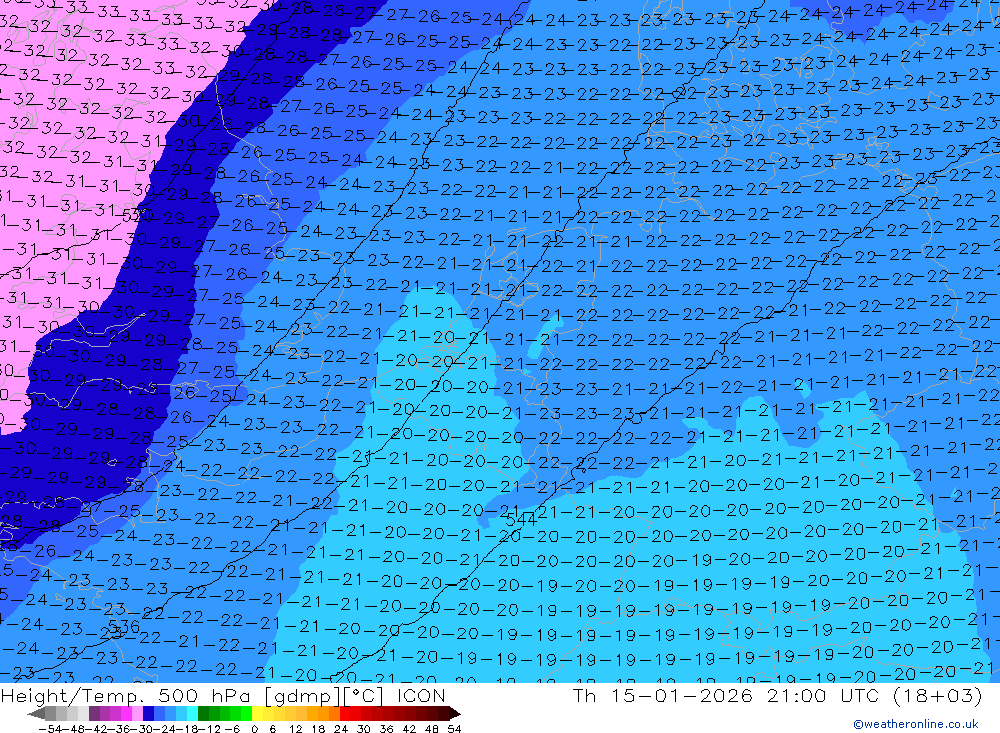Click the '-54' value on the legend scale

click(x=50, y=729)
